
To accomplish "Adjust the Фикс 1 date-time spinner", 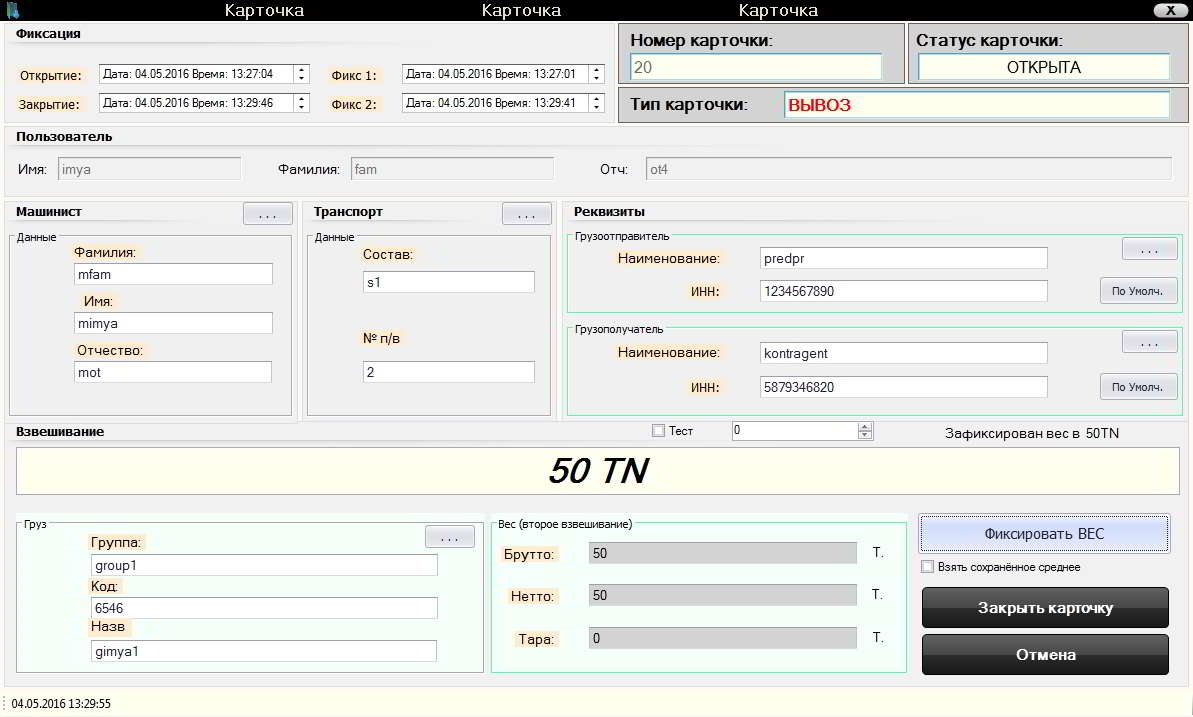I will [597, 74].
